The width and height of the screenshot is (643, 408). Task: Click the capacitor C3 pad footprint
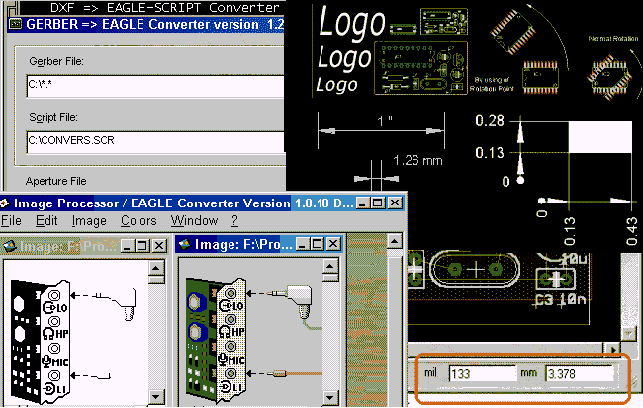[x=556, y=279]
